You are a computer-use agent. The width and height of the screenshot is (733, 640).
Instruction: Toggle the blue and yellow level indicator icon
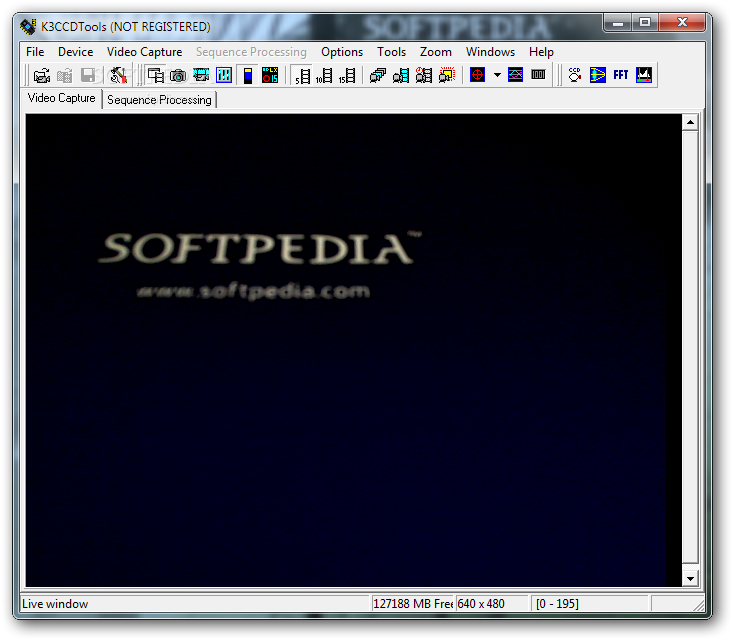pyautogui.click(x=248, y=75)
